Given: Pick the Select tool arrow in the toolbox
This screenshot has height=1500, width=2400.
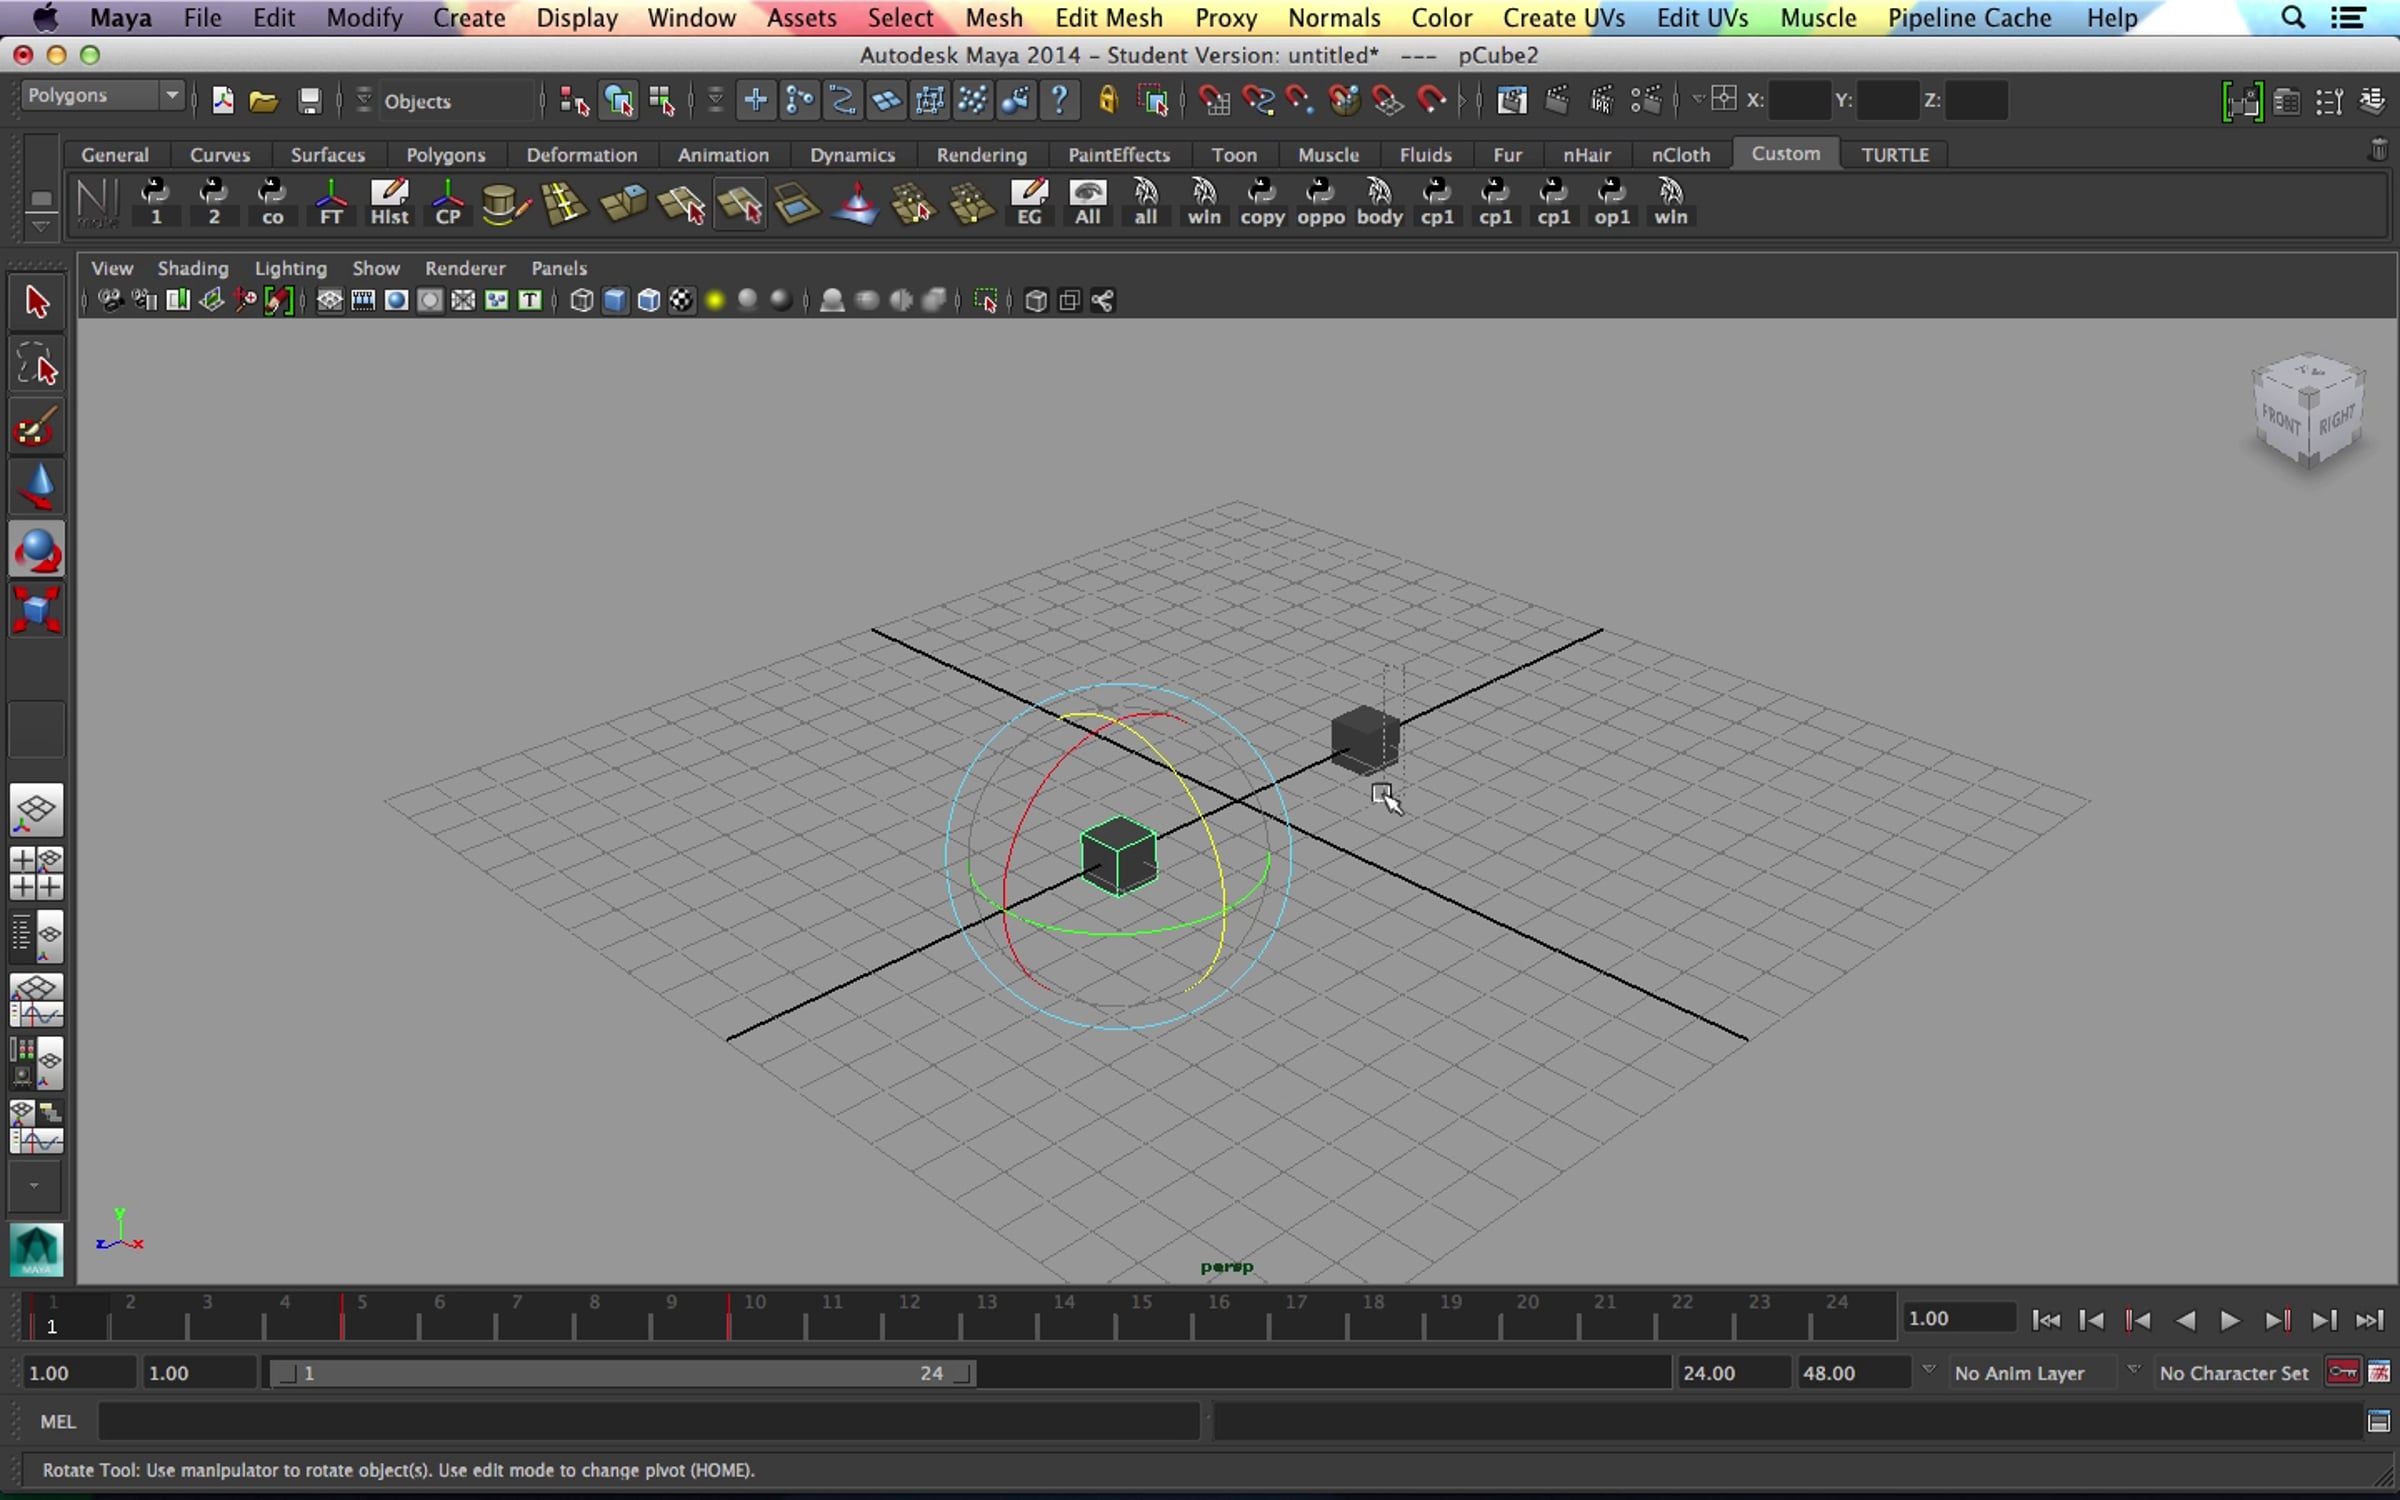Looking at the screenshot, I should pos(37,302).
